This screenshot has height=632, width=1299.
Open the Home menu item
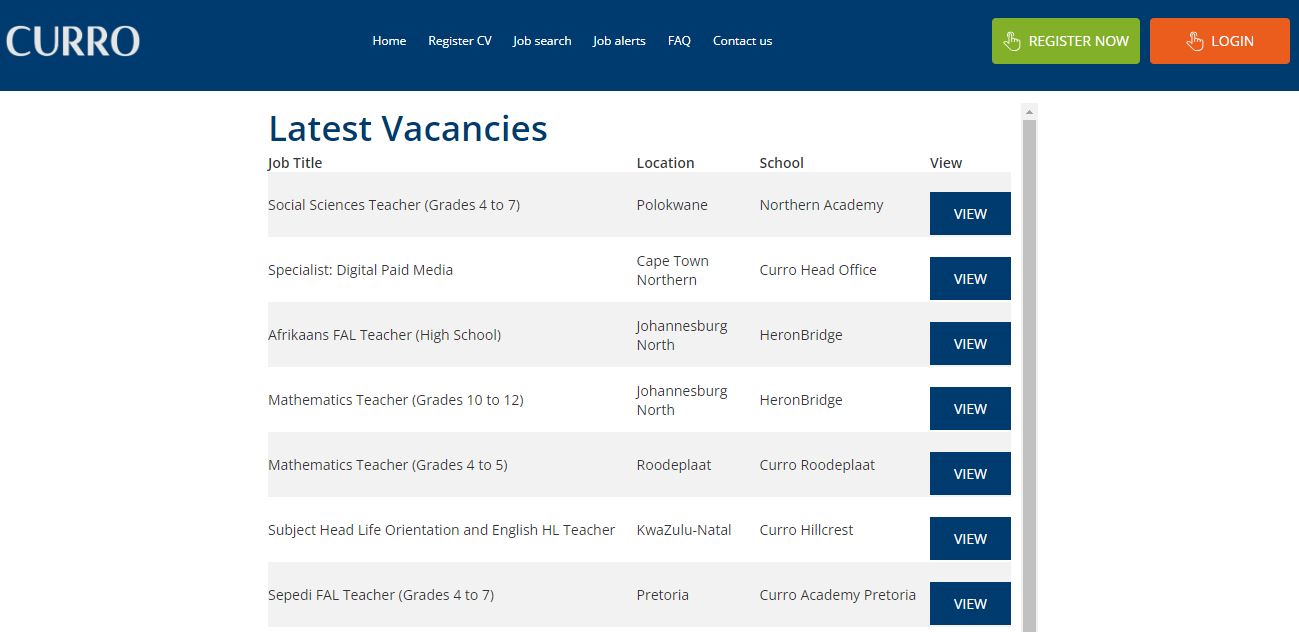[x=389, y=41]
